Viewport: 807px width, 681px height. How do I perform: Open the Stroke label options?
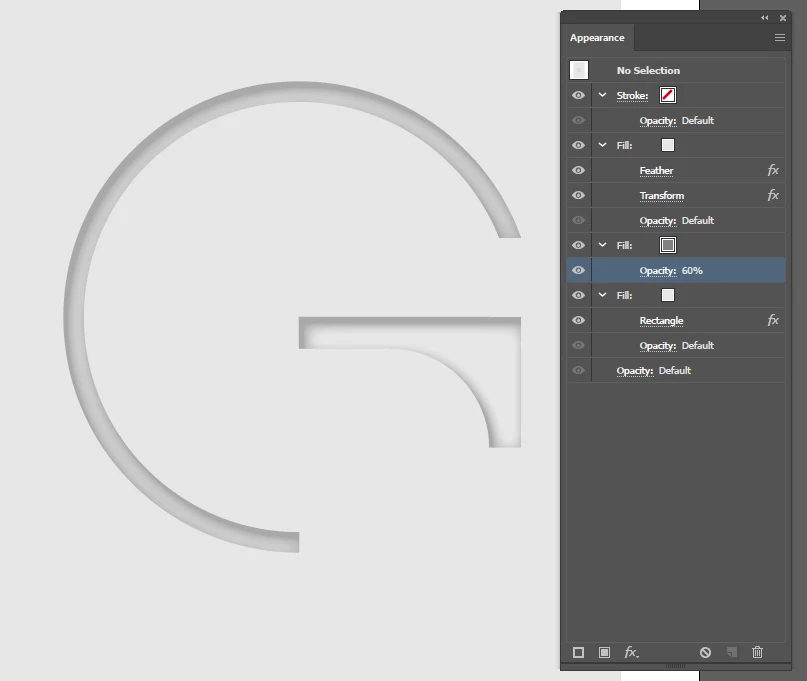point(632,96)
